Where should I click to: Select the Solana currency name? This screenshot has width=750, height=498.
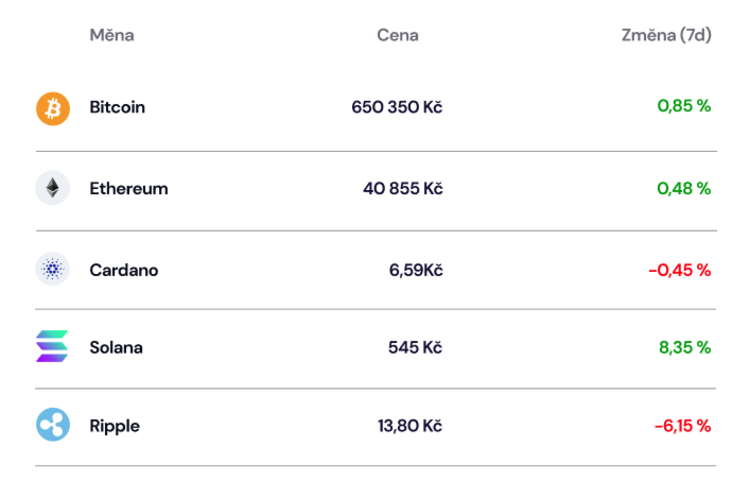116,347
